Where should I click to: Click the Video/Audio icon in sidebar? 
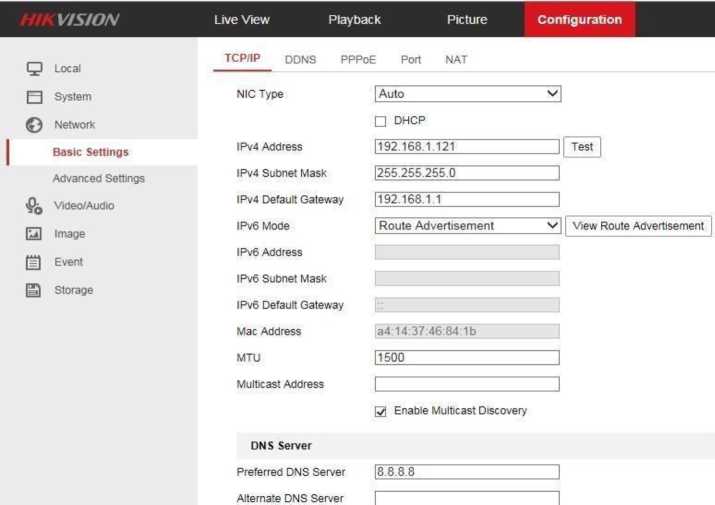(x=34, y=206)
